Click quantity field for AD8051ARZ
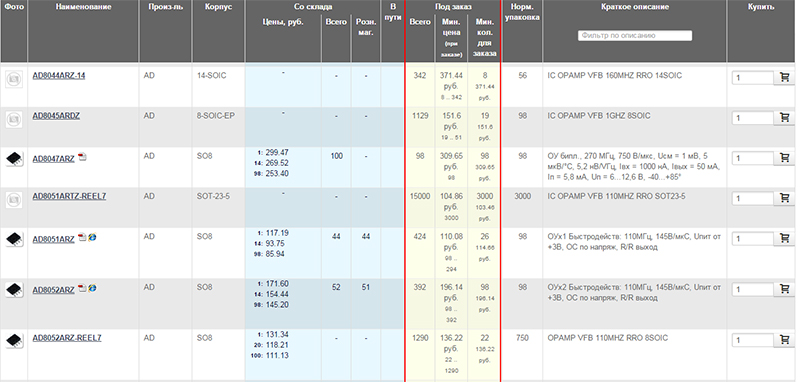The width and height of the screenshot is (800, 382). 753,239
